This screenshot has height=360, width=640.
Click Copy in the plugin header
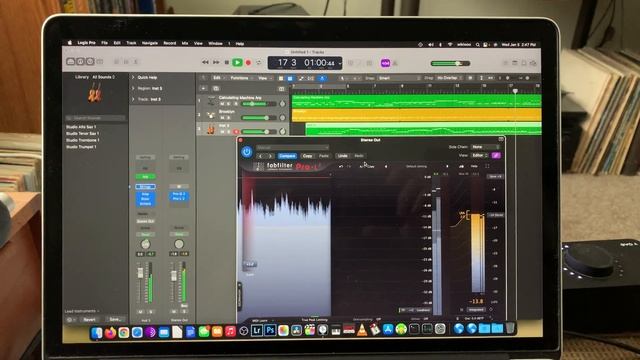[307, 156]
